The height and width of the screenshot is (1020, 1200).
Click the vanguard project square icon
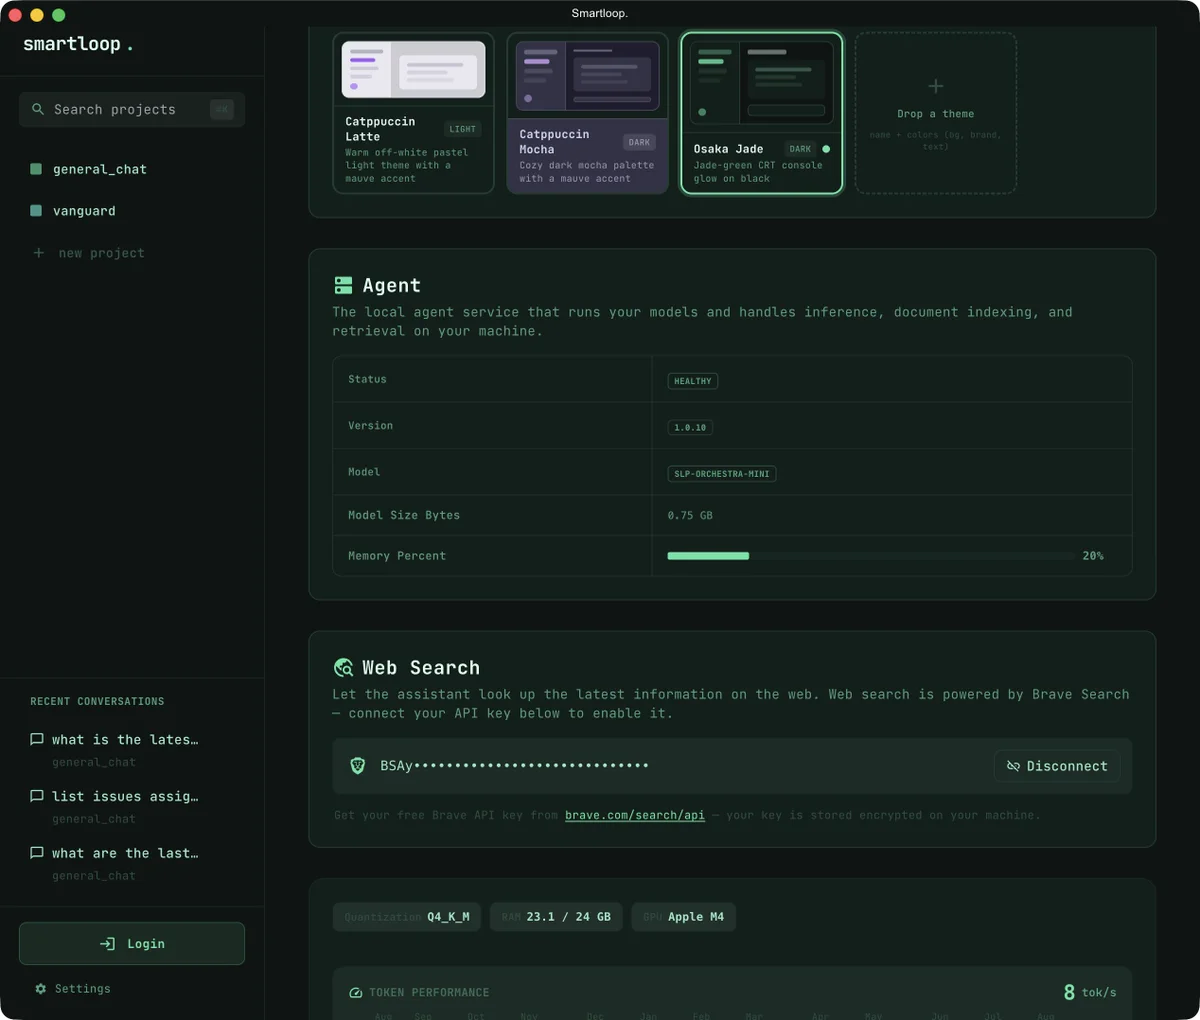click(36, 211)
